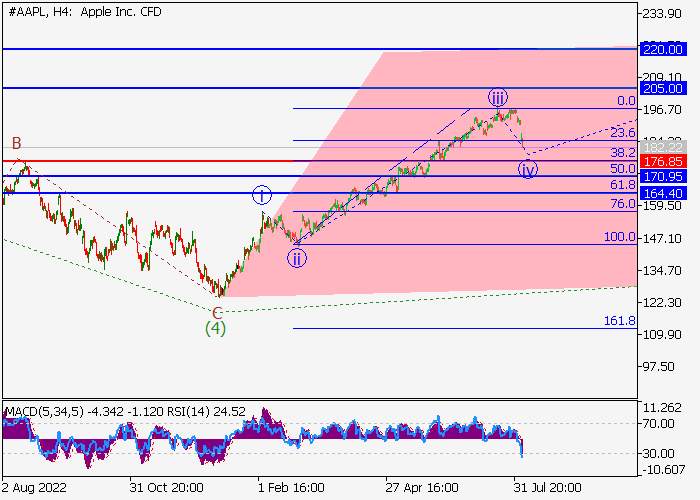This screenshot has height=500, width=700.
Task: Select the '27 Apr 16:00' date label
Action: point(422,488)
